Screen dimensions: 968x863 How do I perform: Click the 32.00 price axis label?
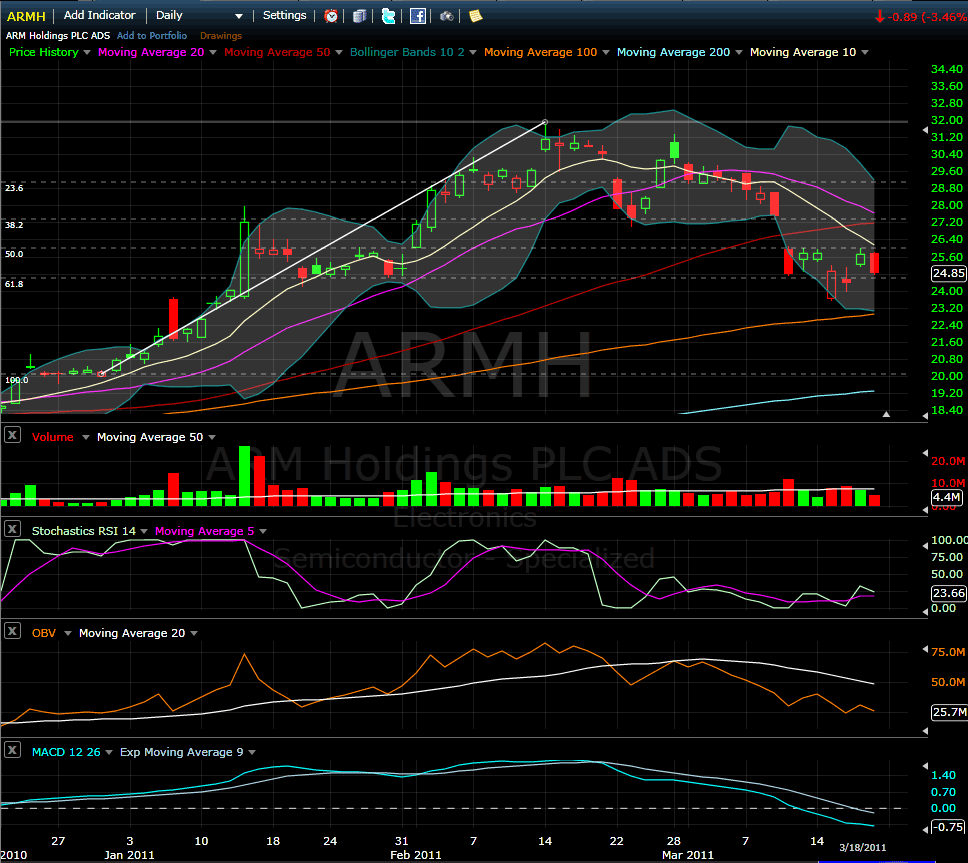pos(946,120)
